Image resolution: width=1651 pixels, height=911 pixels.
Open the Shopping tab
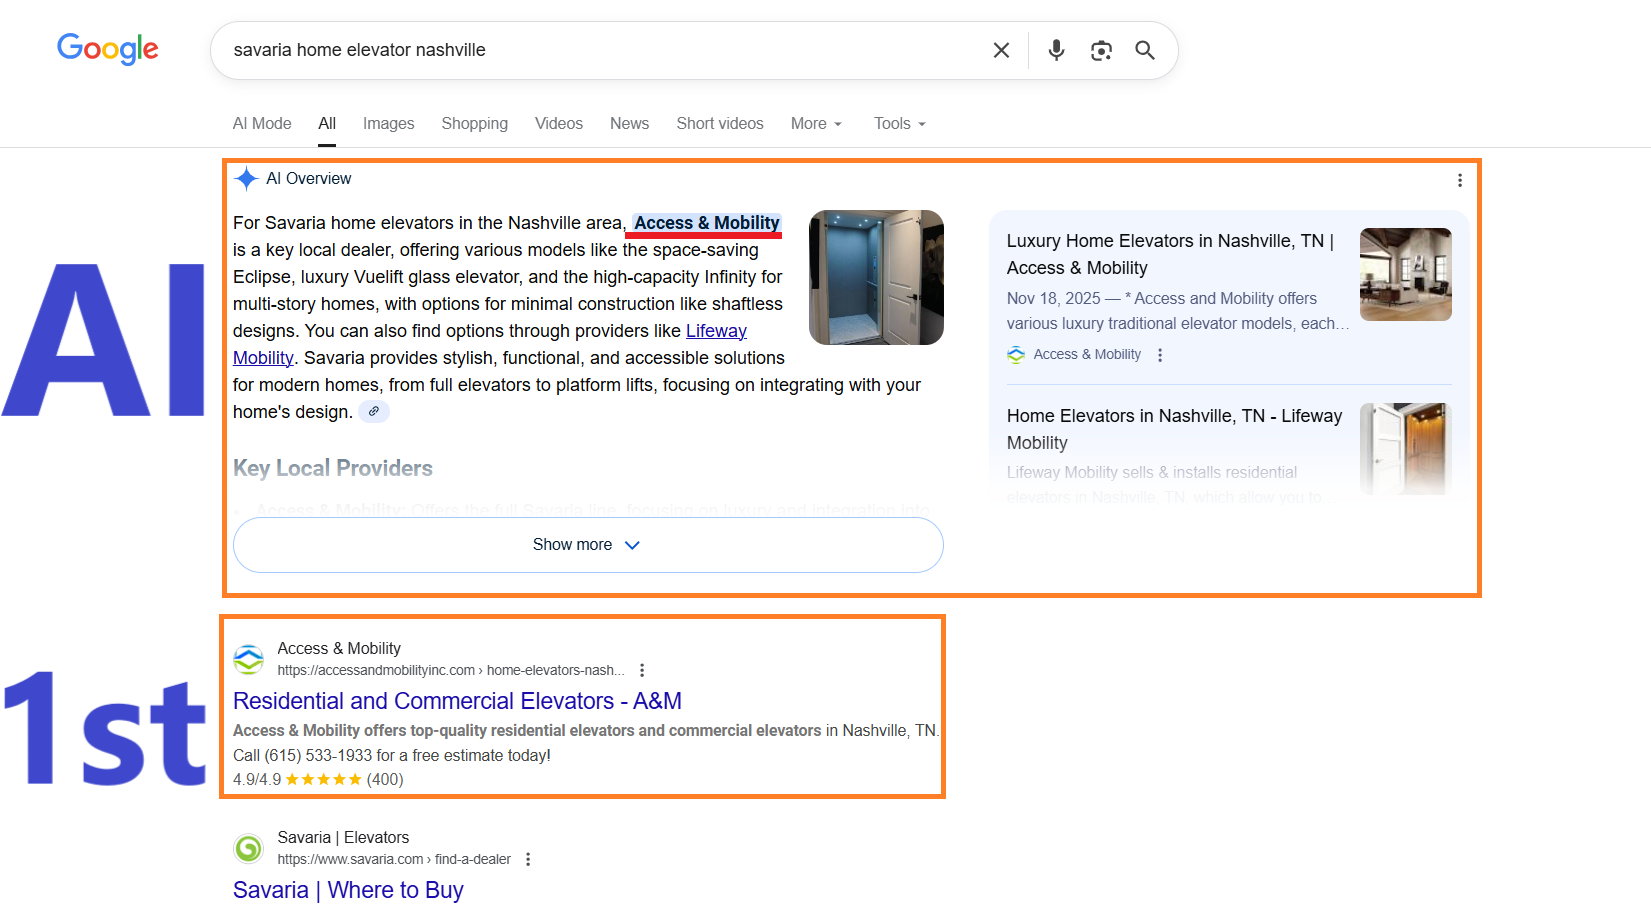[474, 123]
